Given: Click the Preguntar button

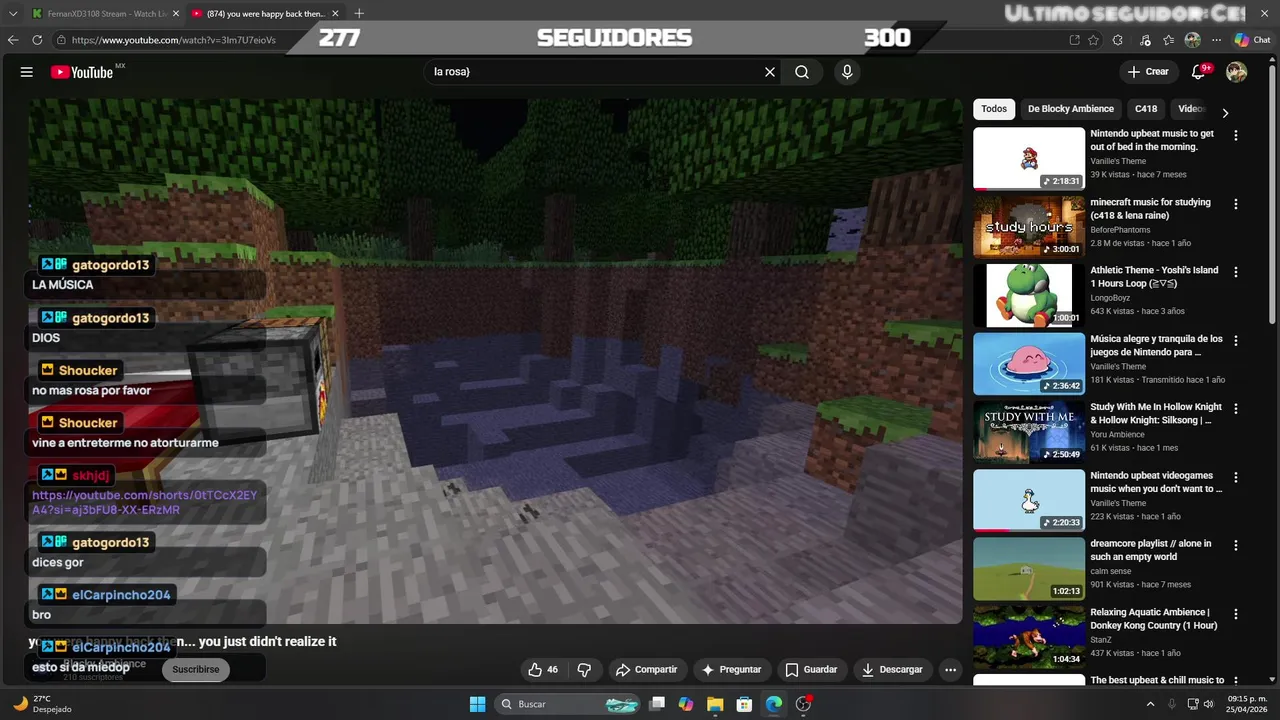Looking at the screenshot, I should click(732, 670).
